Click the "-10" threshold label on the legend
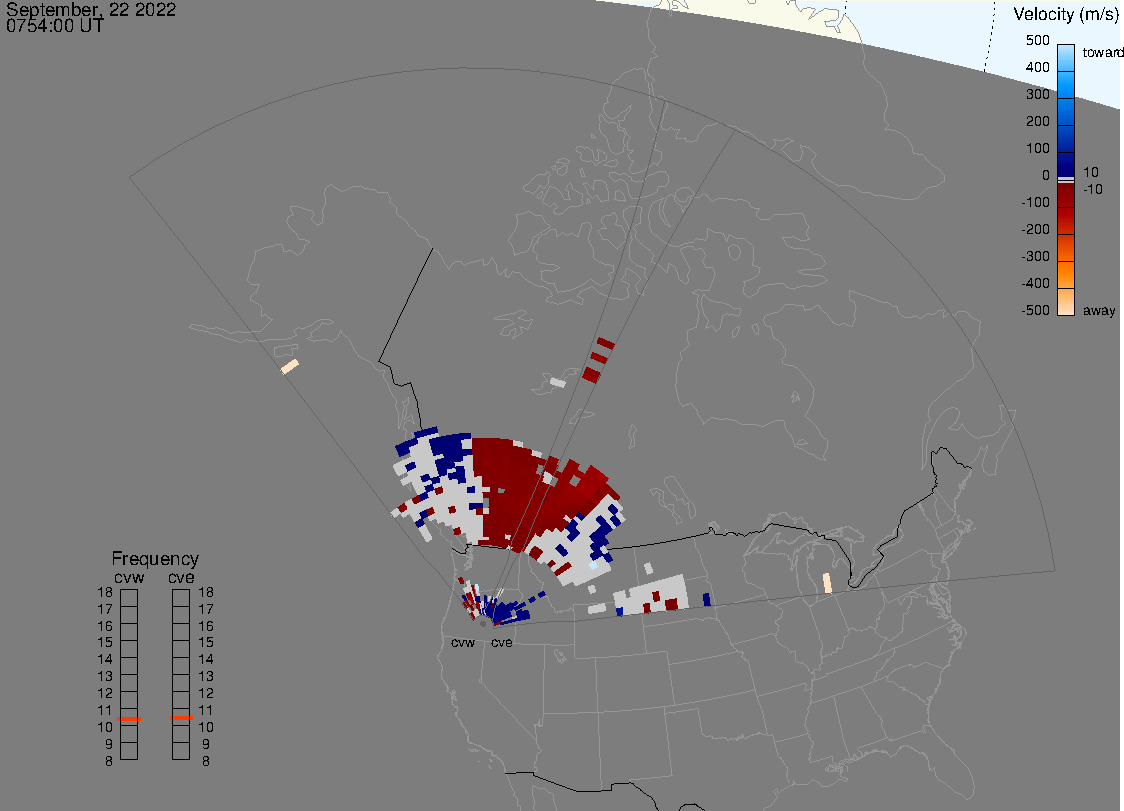This screenshot has width=1124, height=811. (x=1092, y=189)
